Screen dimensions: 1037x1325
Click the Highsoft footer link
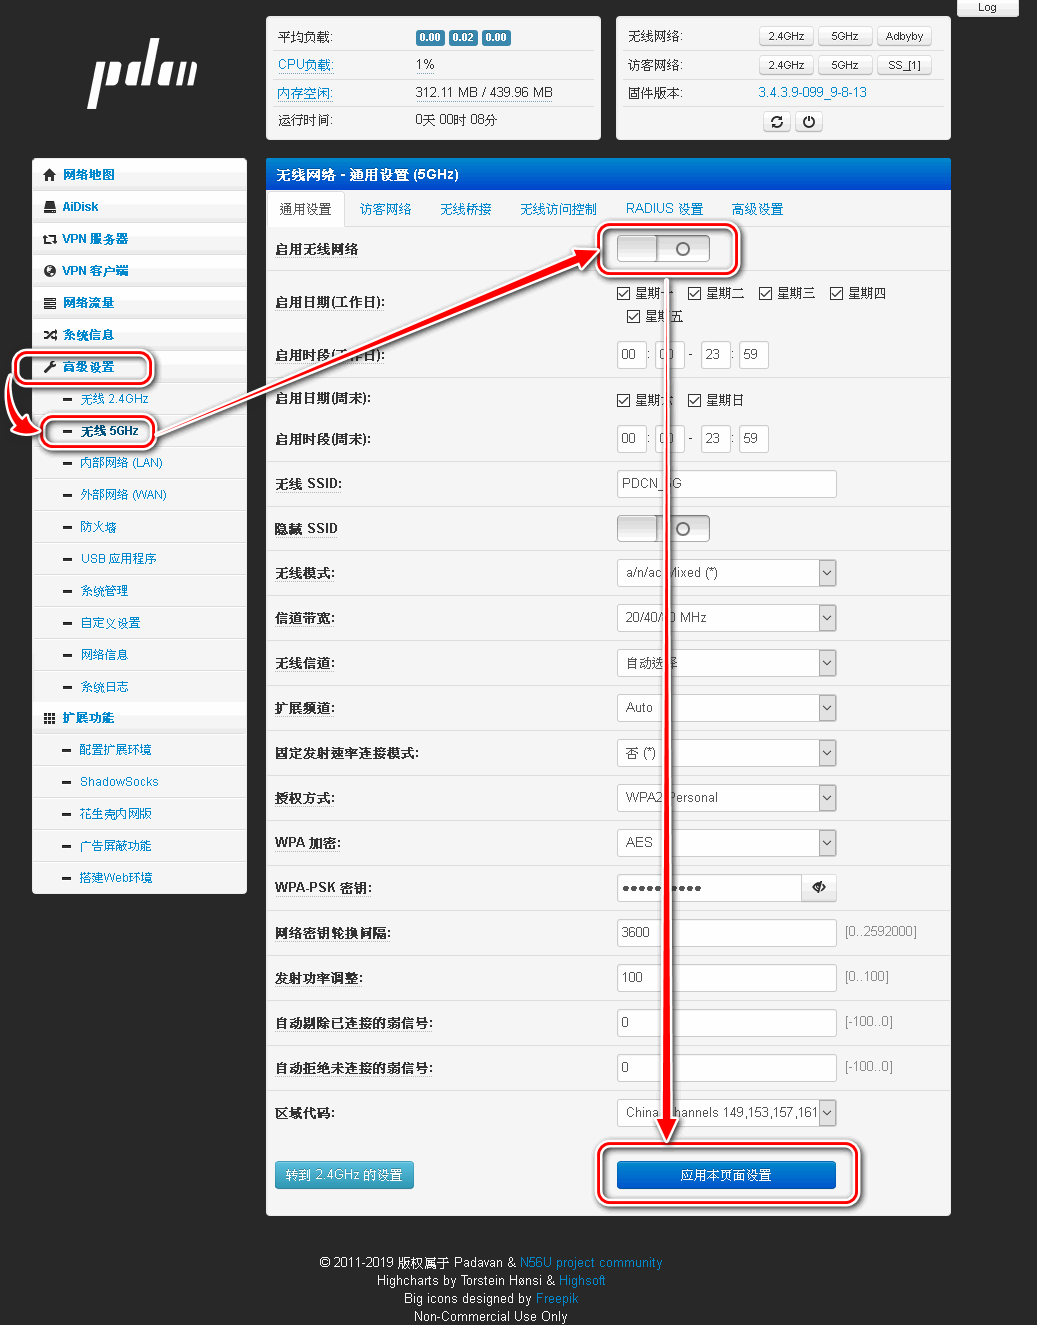582,1280
